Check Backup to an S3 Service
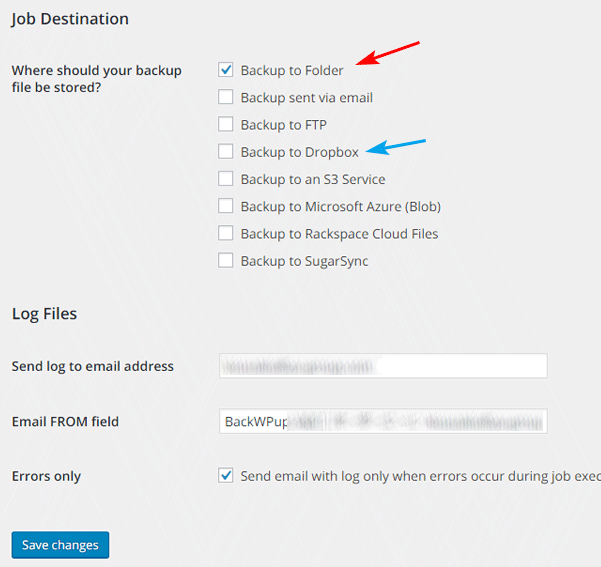The width and height of the screenshot is (601, 567). [225, 179]
